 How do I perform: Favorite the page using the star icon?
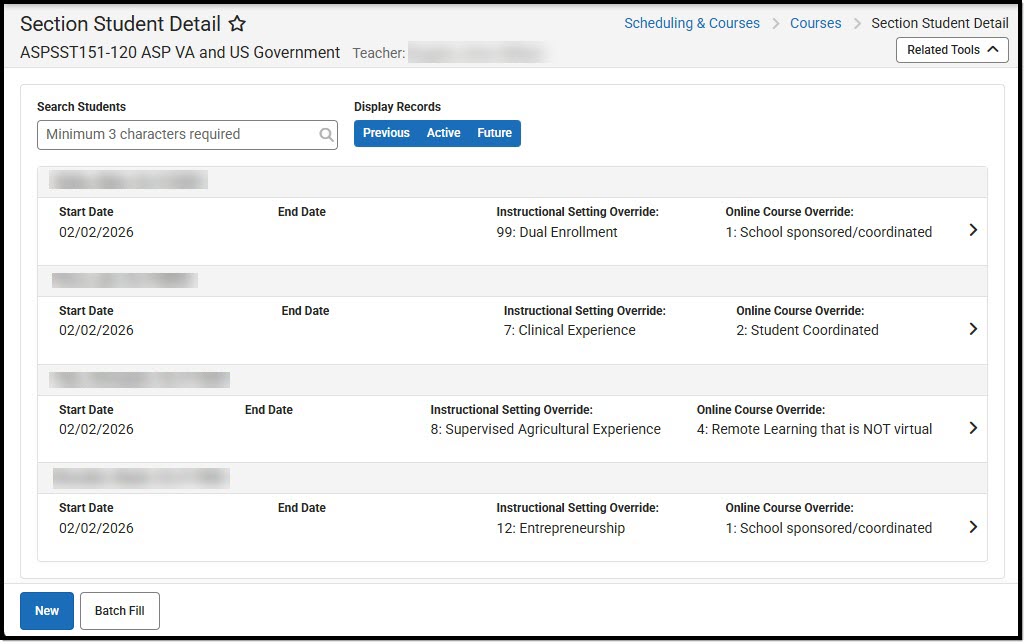tap(237, 22)
